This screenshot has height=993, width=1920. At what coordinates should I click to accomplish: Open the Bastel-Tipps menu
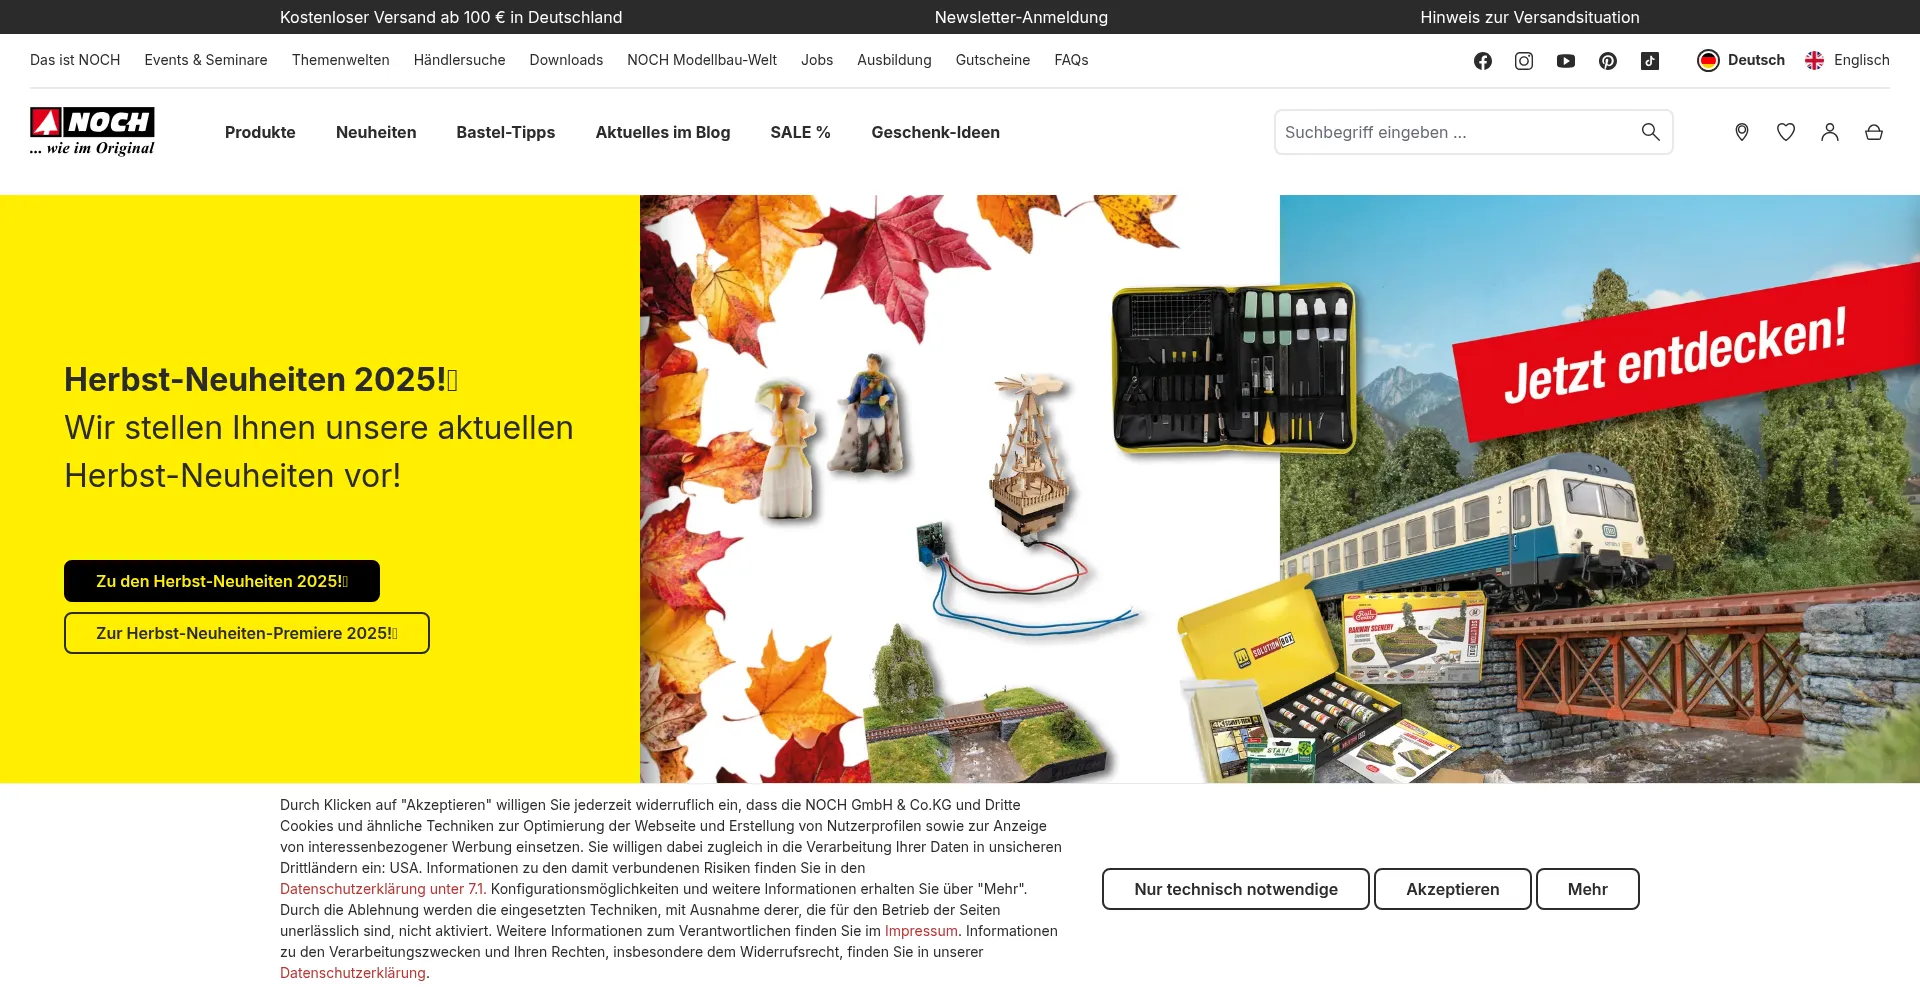click(505, 132)
